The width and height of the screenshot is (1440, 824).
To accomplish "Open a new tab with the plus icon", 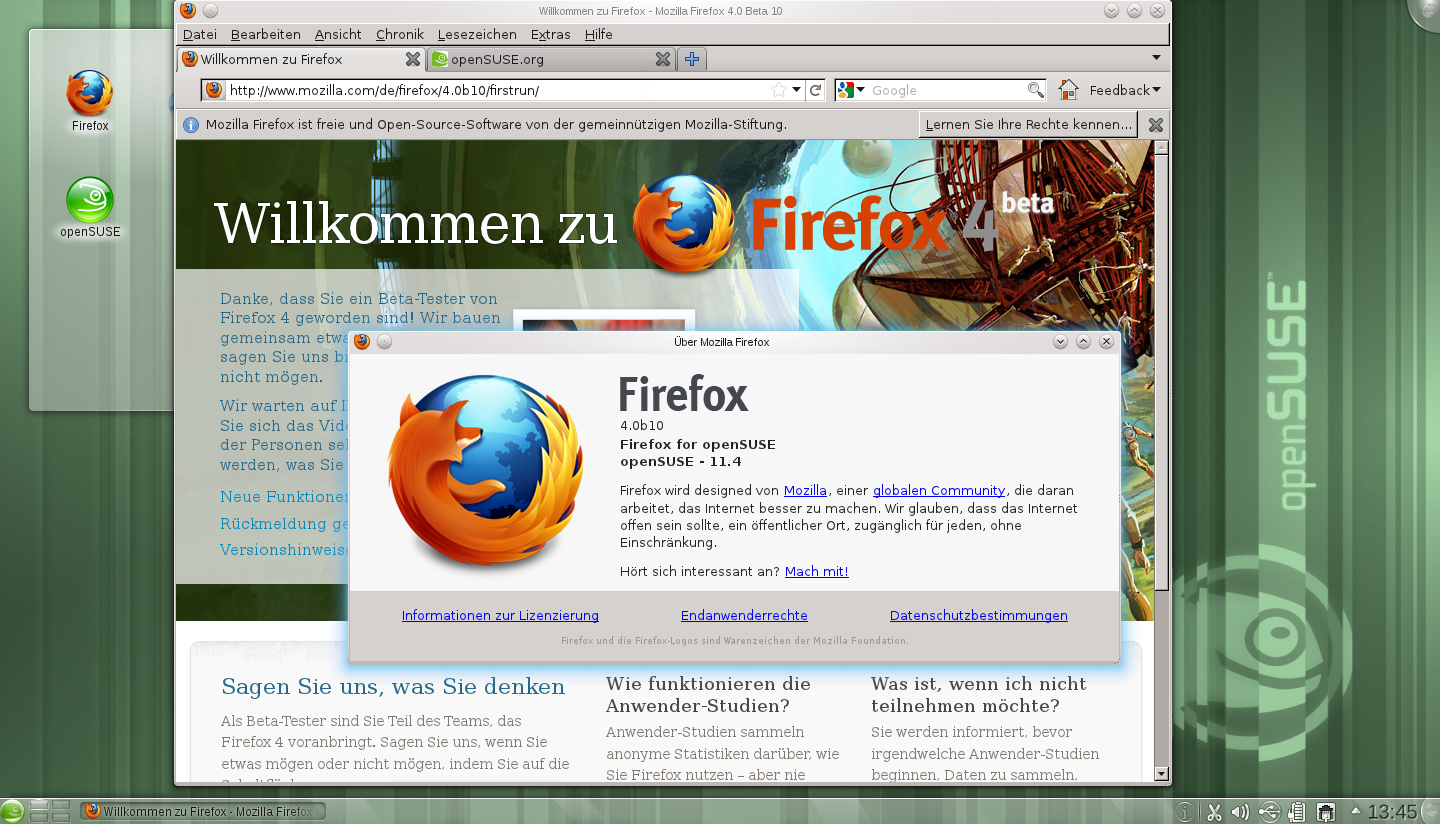I will [691, 59].
